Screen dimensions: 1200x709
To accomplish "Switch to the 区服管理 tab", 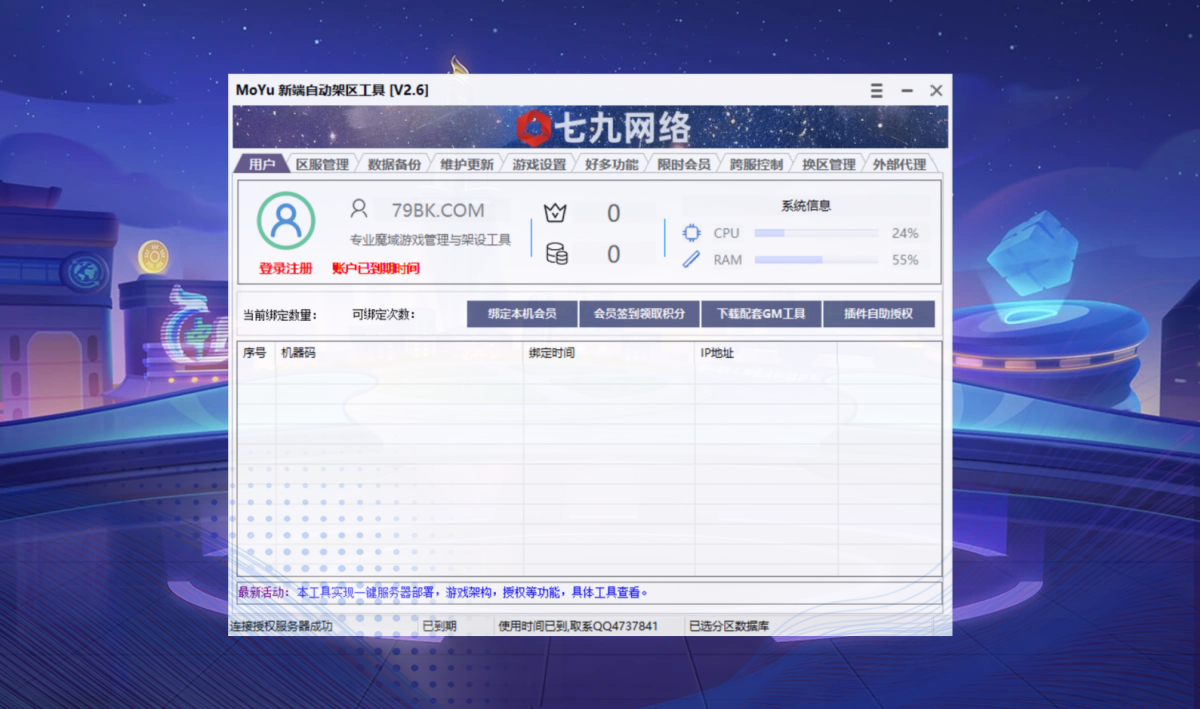I will (x=322, y=165).
